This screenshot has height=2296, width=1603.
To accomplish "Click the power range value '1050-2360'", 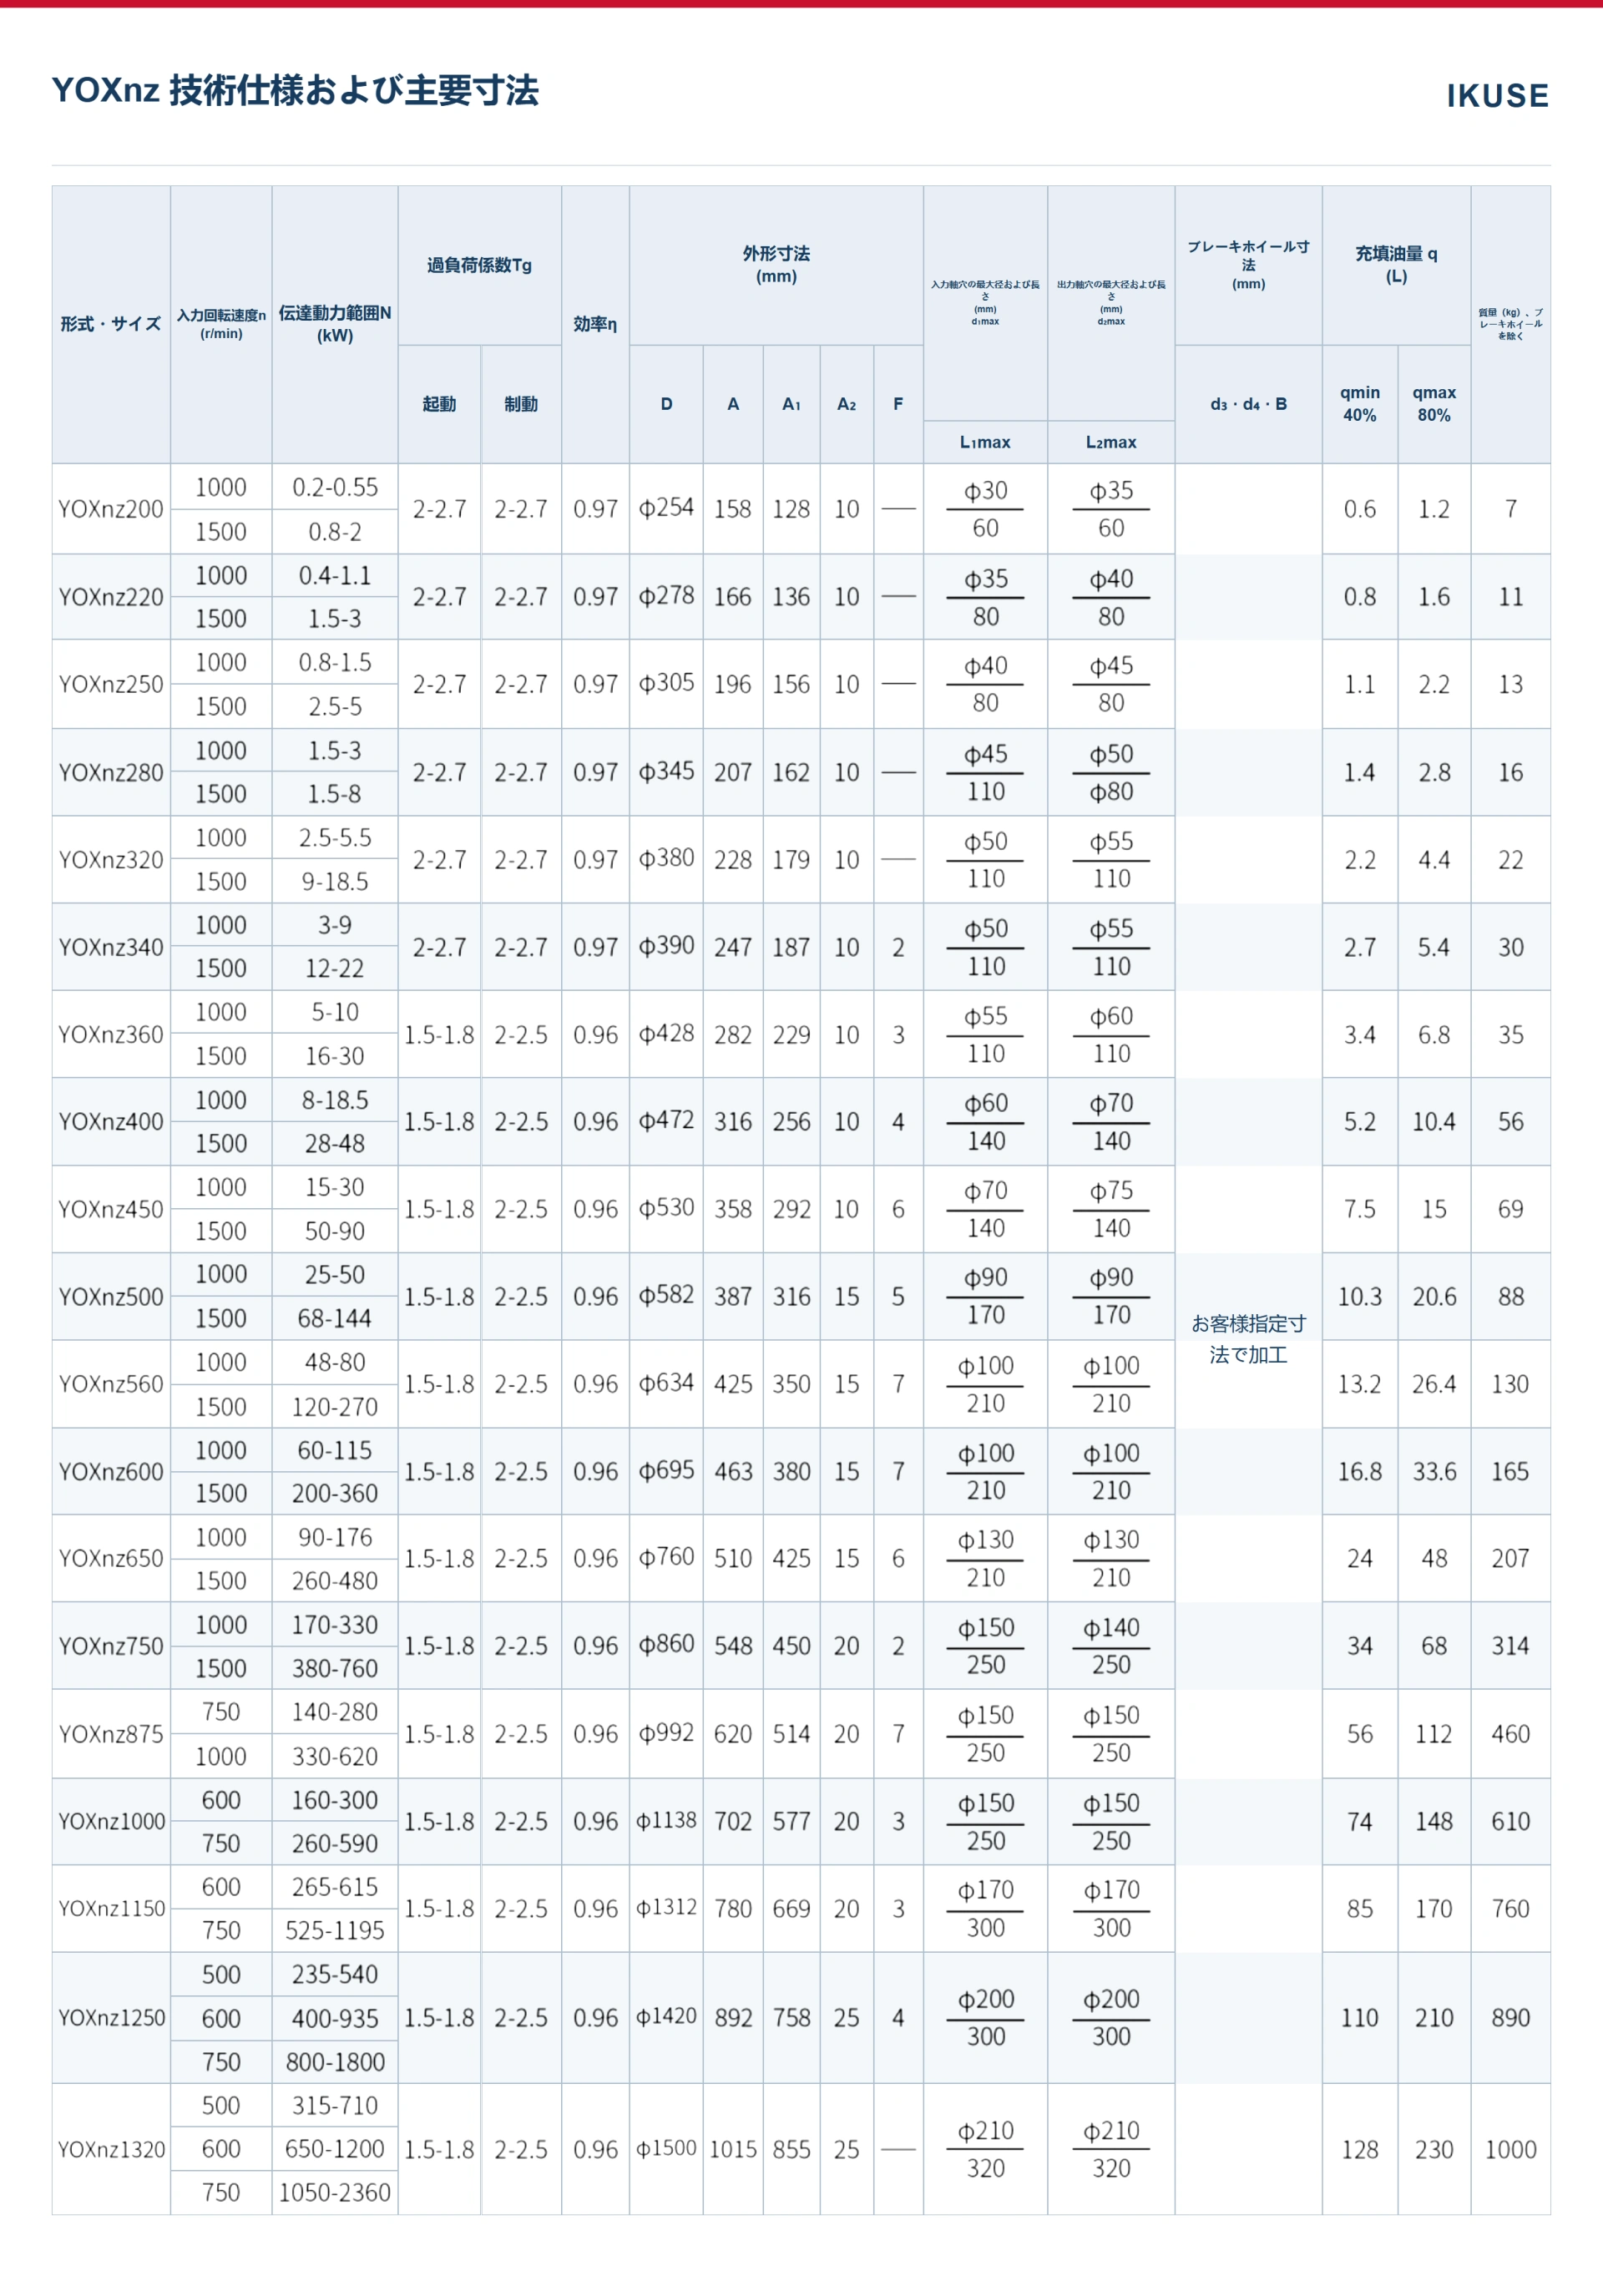I will (335, 2193).
